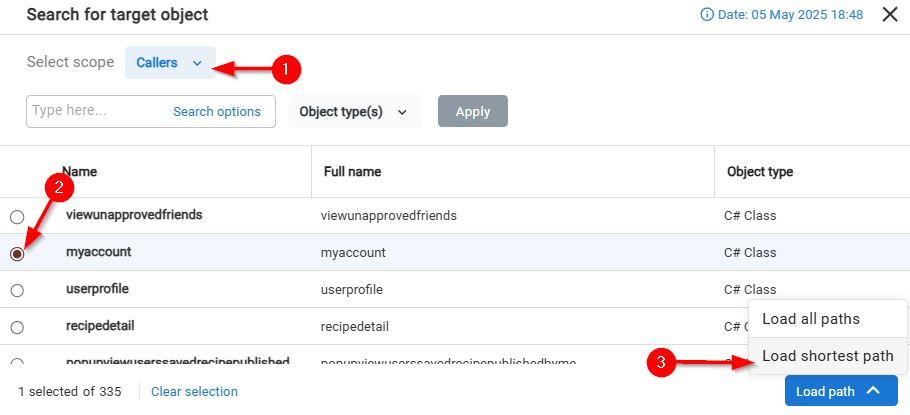Expand the Object type(s) dropdown
The width and height of the screenshot is (910, 415).
pos(354,112)
